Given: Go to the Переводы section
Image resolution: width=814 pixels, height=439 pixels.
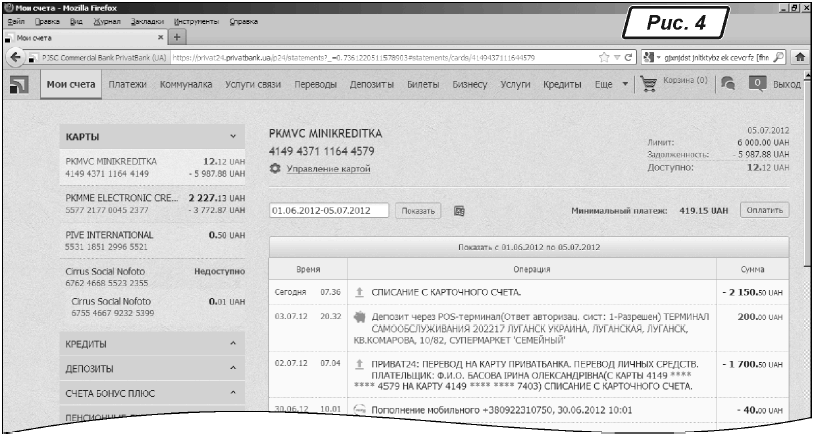Looking at the screenshot, I should (x=316, y=86).
